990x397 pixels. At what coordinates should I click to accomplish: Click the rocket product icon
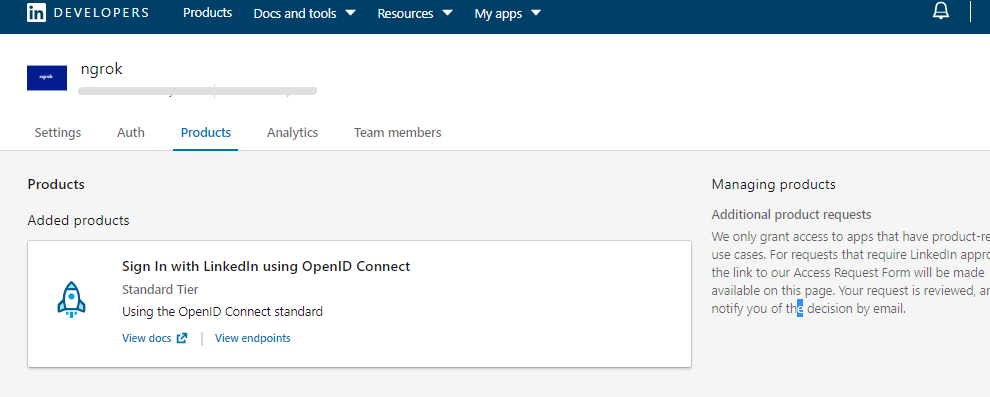click(71, 299)
